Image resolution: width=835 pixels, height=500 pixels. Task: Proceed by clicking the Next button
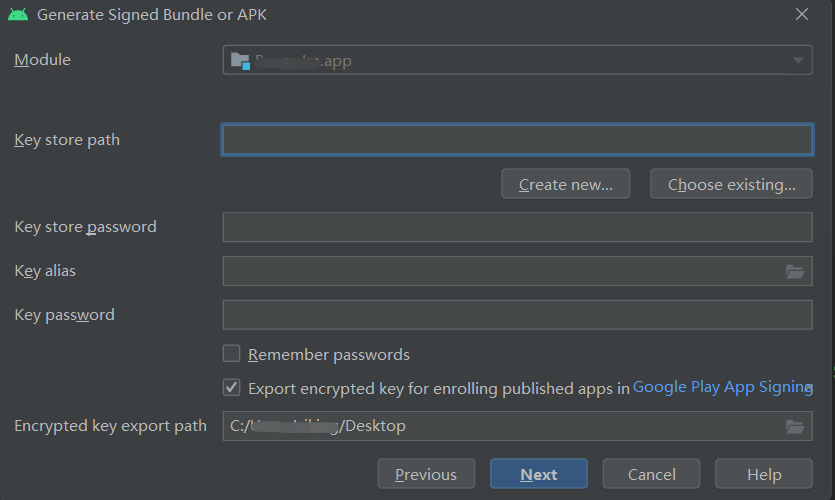[539, 474]
